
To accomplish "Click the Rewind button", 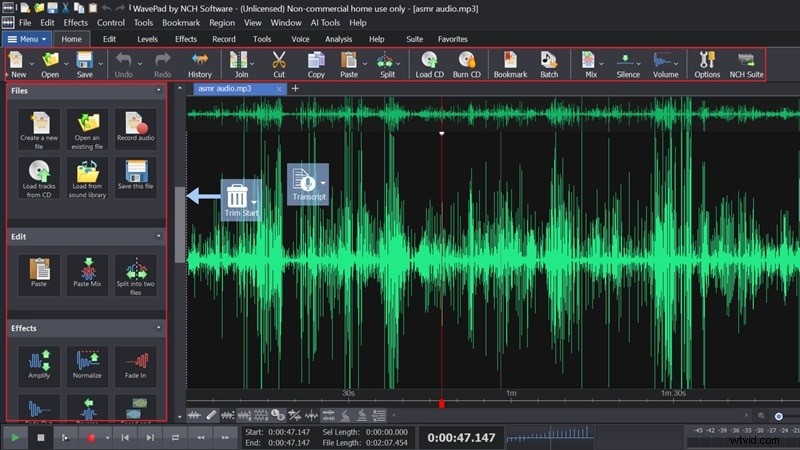I will coord(201,438).
